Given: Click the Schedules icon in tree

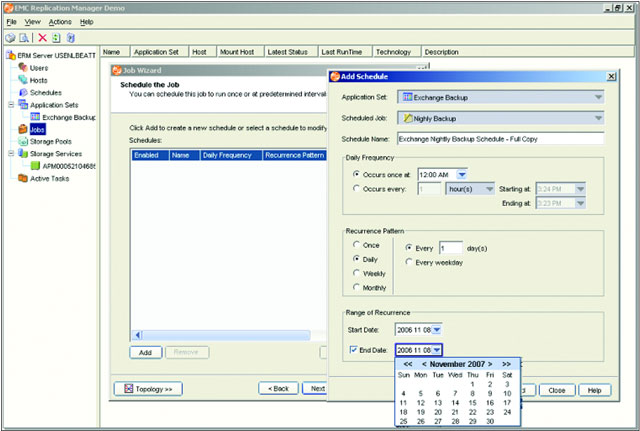Looking at the screenshot, I should (23, 93).
